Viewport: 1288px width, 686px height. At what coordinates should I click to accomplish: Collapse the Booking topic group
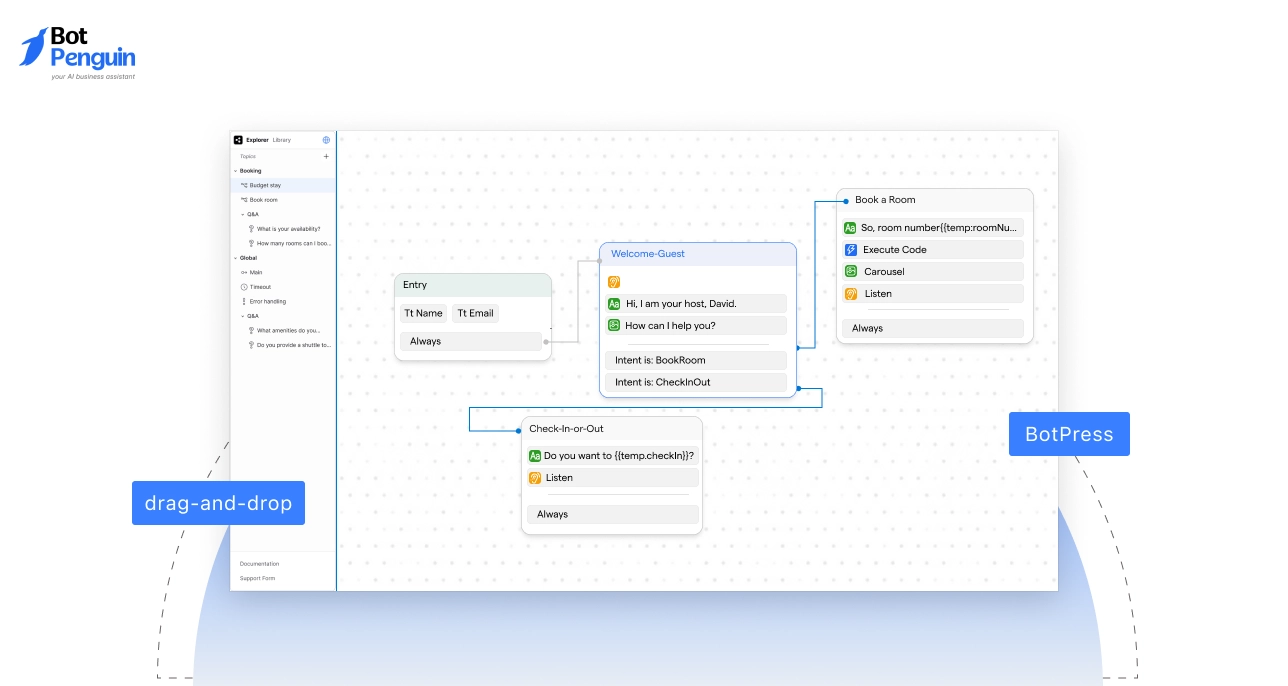tap(236, 171)
